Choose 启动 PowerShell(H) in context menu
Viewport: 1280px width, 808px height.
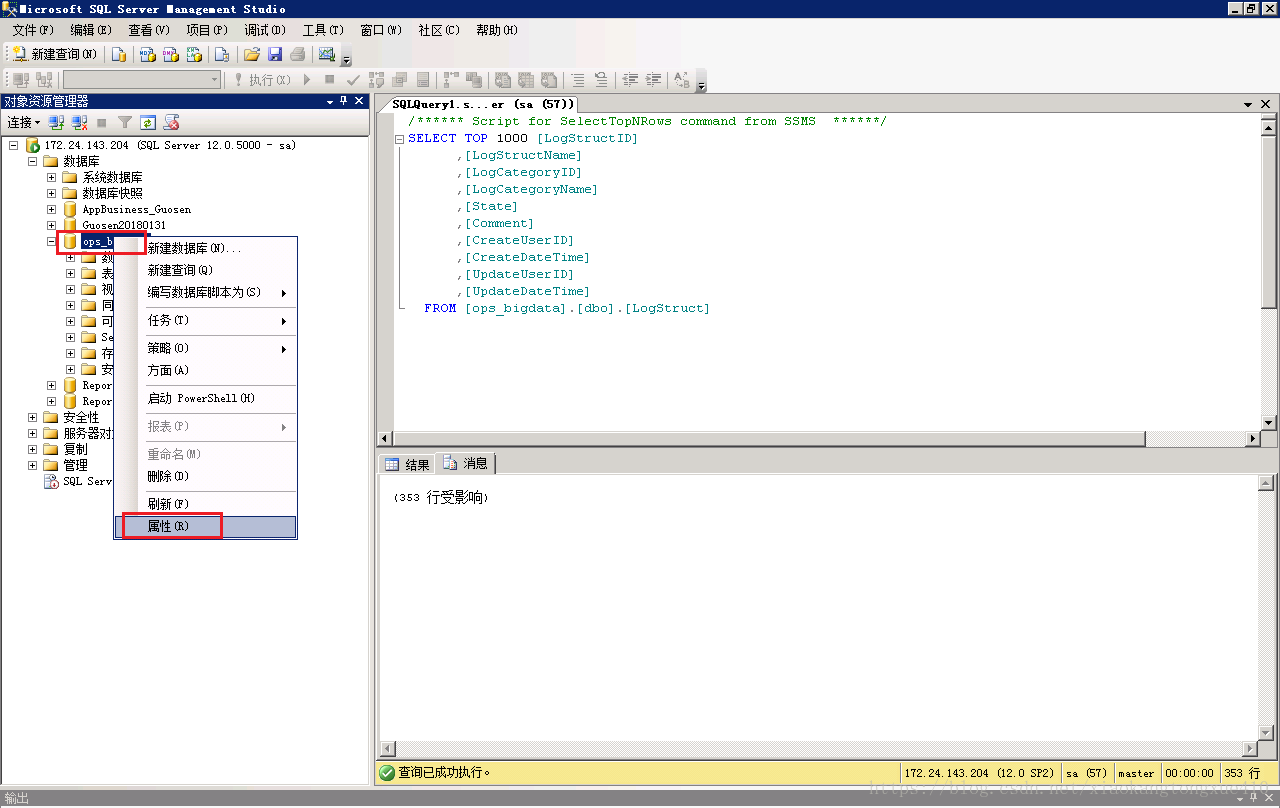tap(205, 398)
